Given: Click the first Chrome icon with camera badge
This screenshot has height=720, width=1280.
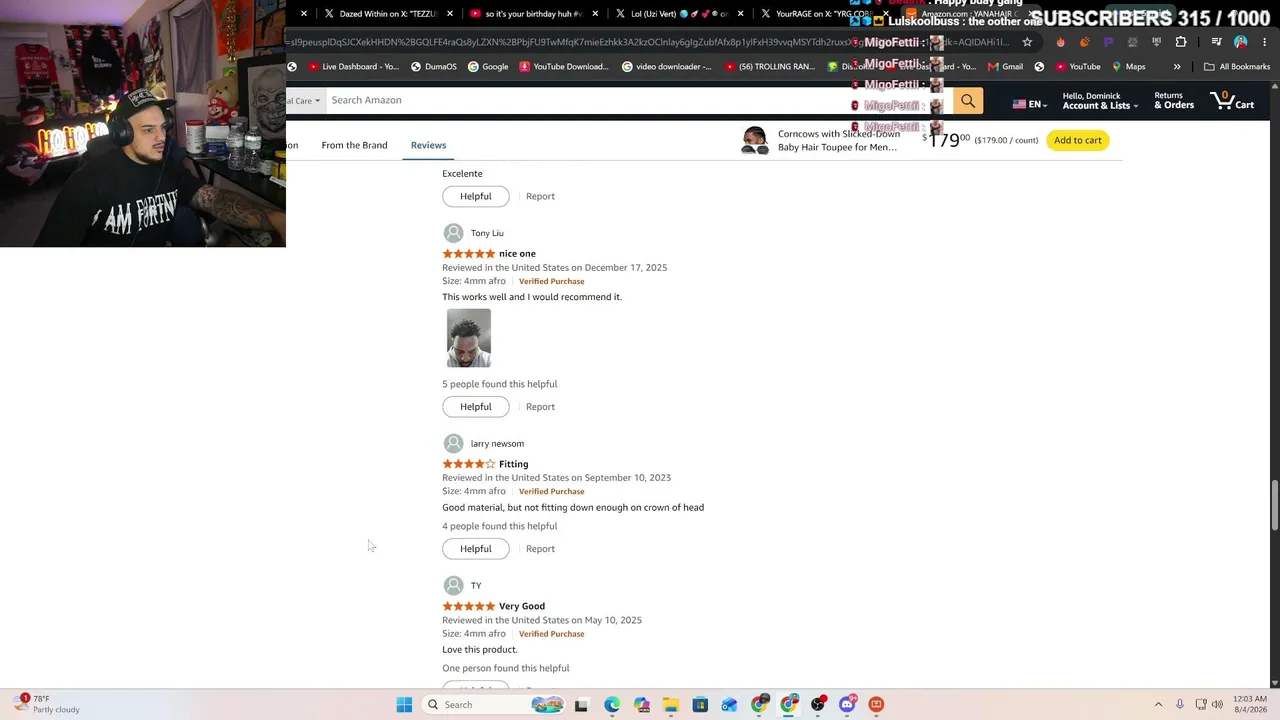Looking at the screenshot, I should [759, 705].
